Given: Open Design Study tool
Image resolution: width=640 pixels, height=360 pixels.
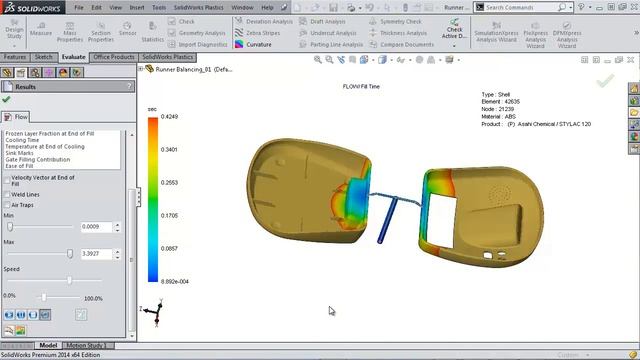Looking at the screenshot, I should point(14,29).
